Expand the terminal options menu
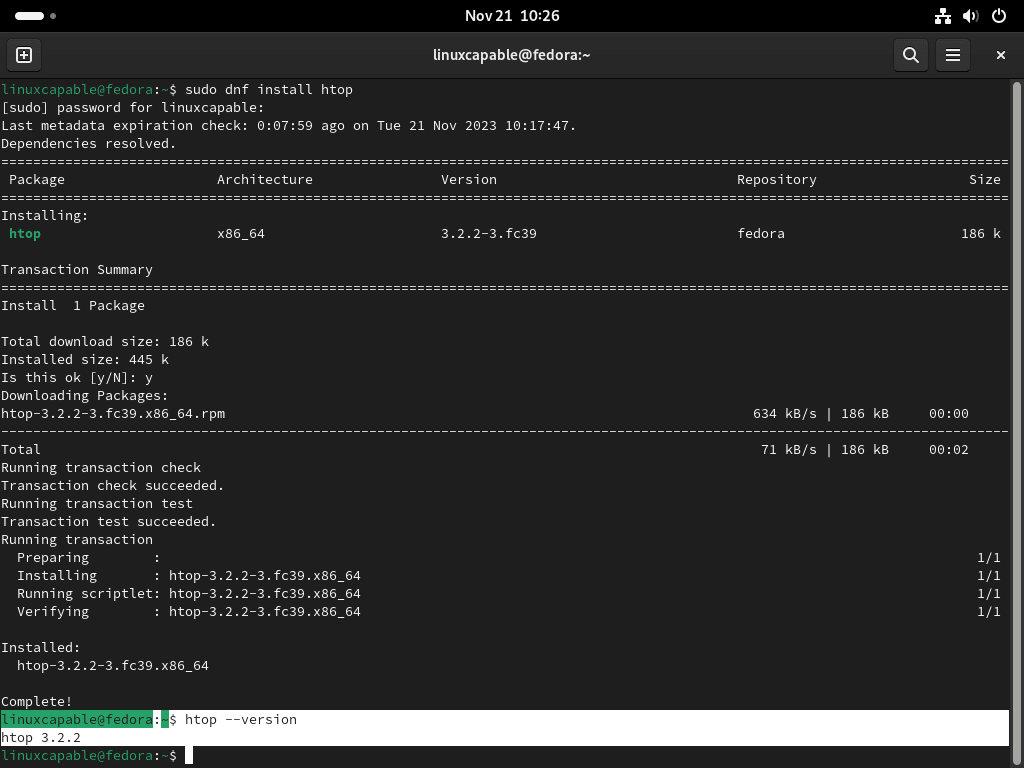This screenshot has width=1024, height=768. tap(952, 55)
